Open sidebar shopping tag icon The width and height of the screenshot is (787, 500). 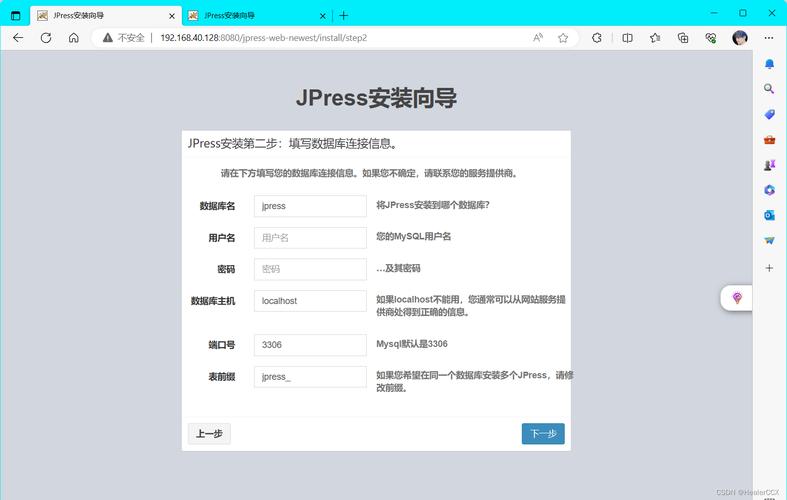[769, 114]
